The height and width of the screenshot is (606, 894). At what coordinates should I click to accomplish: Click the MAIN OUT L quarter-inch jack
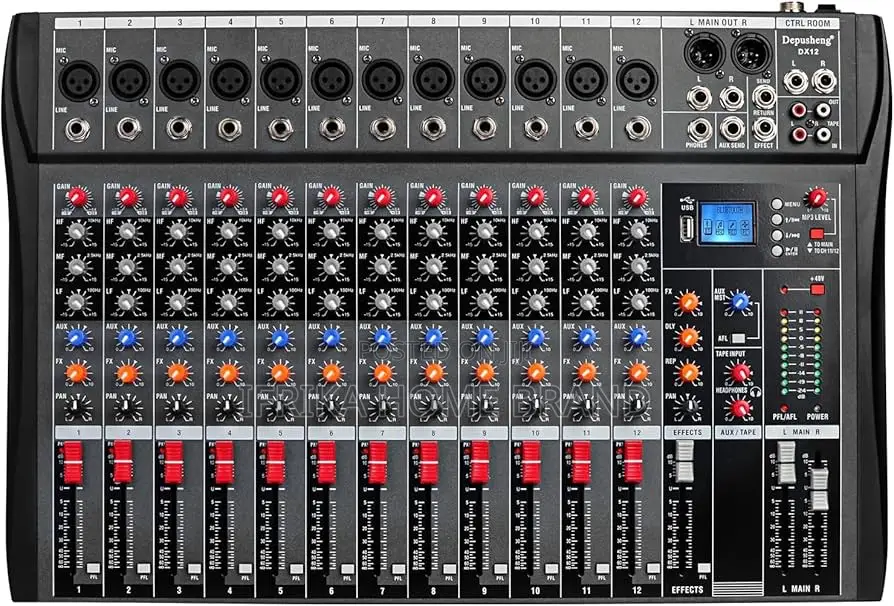pos(700,98)
